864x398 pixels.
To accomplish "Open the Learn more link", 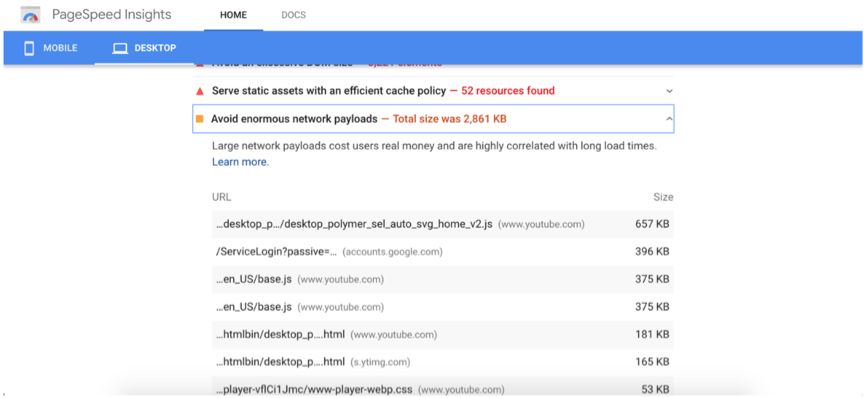I will (240, 162).
